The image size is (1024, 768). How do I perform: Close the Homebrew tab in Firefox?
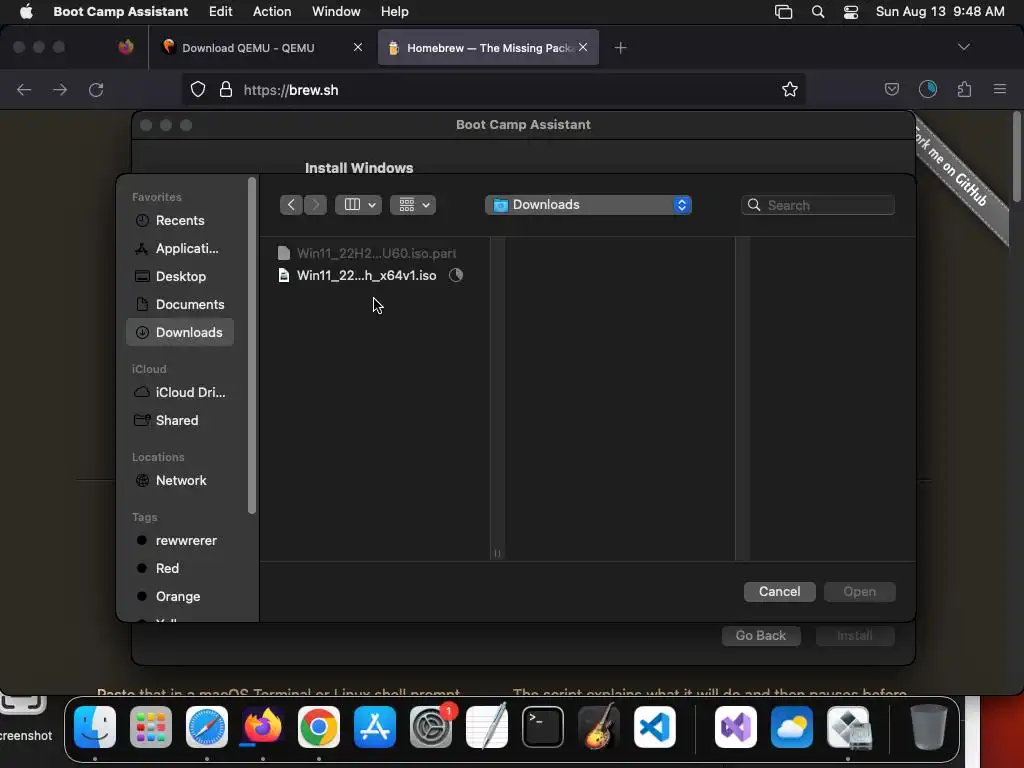pos(583,48)
